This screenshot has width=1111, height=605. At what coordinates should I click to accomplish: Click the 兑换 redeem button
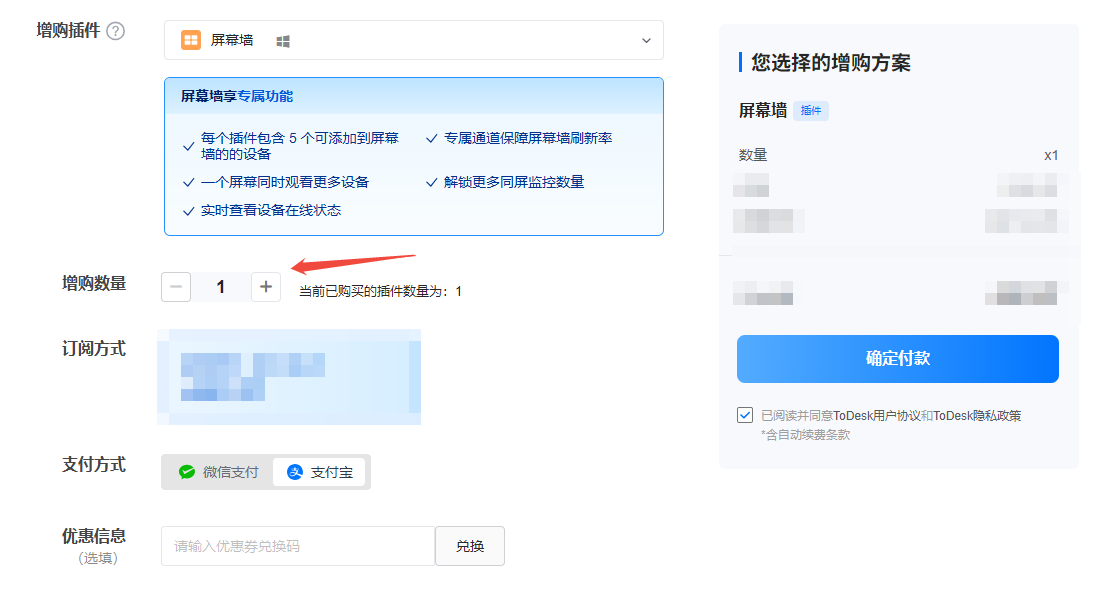[470, 546]
